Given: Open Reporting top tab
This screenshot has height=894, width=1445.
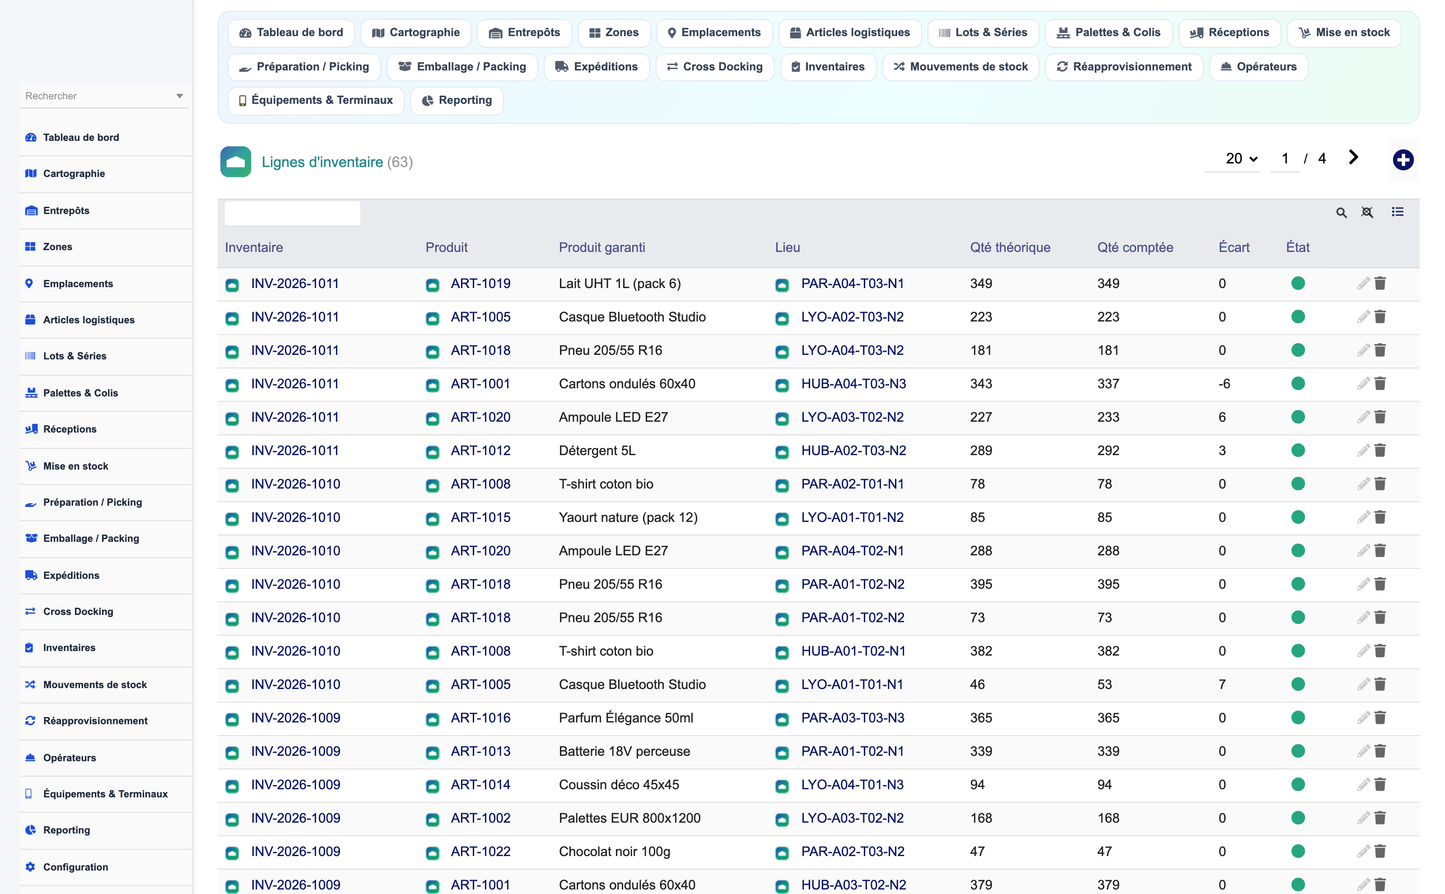Looking at the screenshot, I should click(457, 101).
